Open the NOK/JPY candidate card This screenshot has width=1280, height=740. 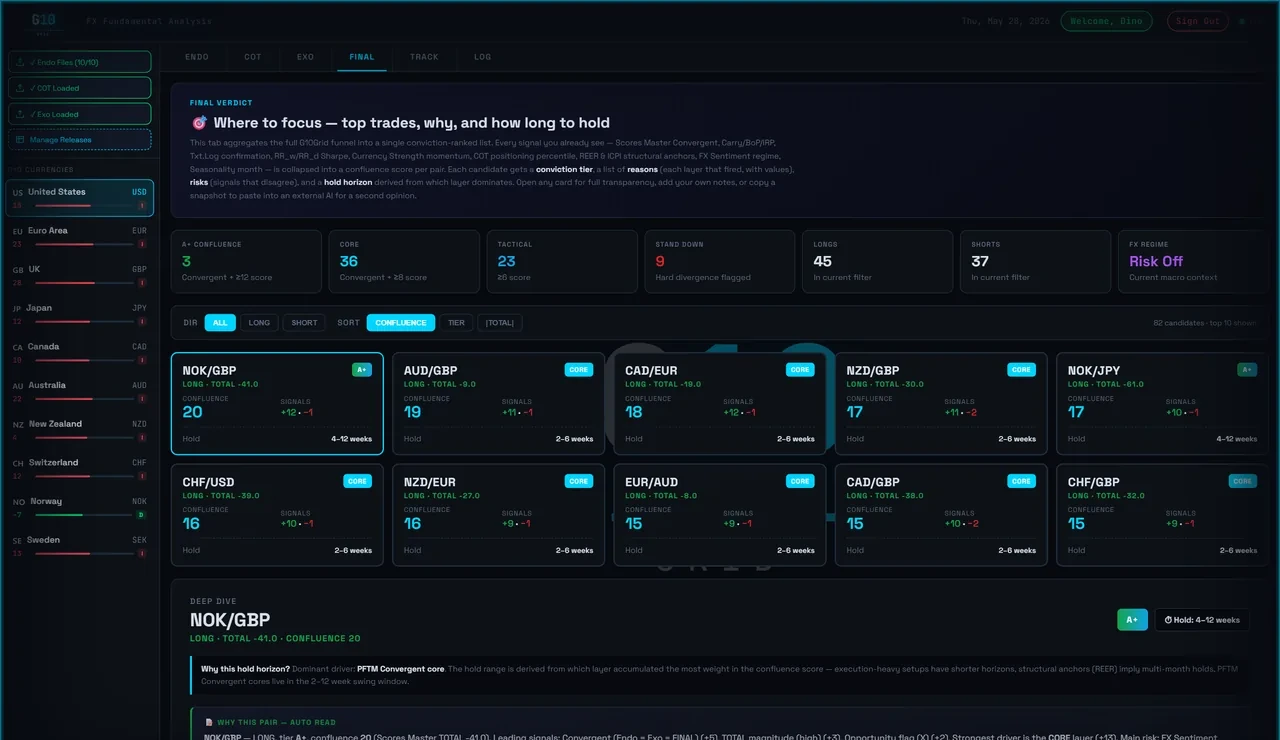point(1162,403)
